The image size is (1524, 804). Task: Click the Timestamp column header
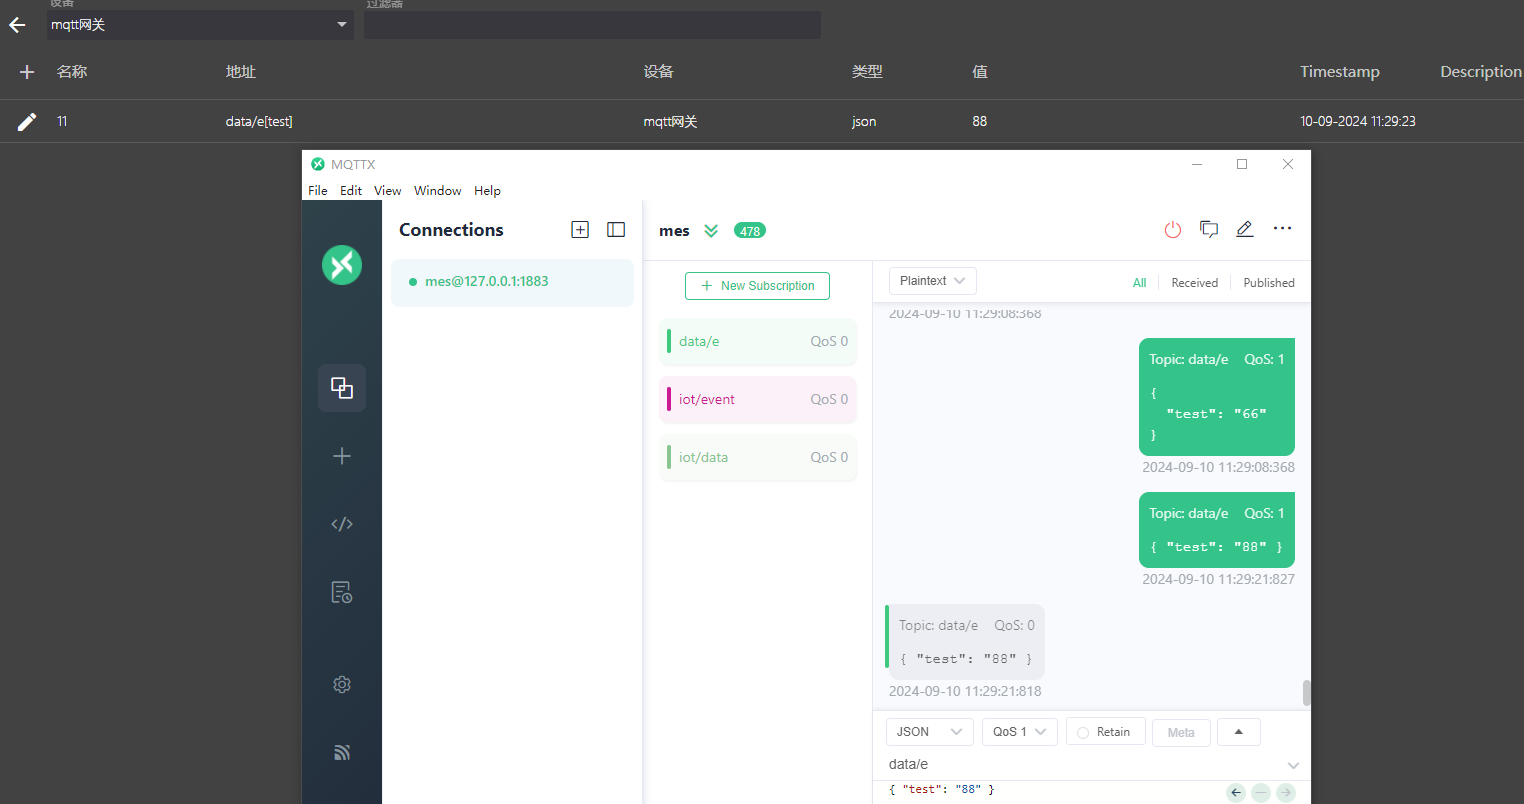[x=1339, y=72]
